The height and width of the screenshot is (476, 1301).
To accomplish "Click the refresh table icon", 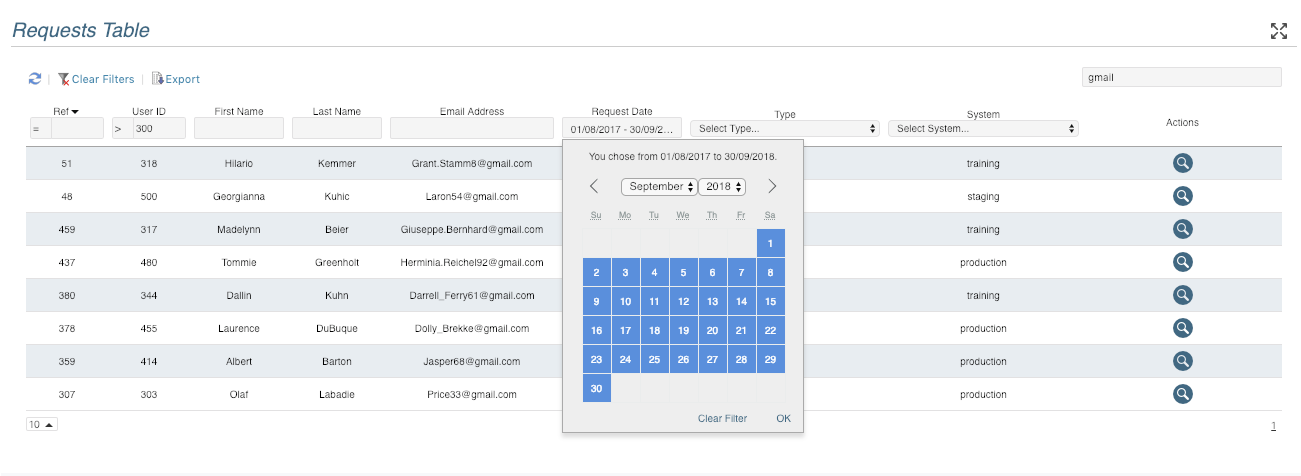I will coord(35,79).
